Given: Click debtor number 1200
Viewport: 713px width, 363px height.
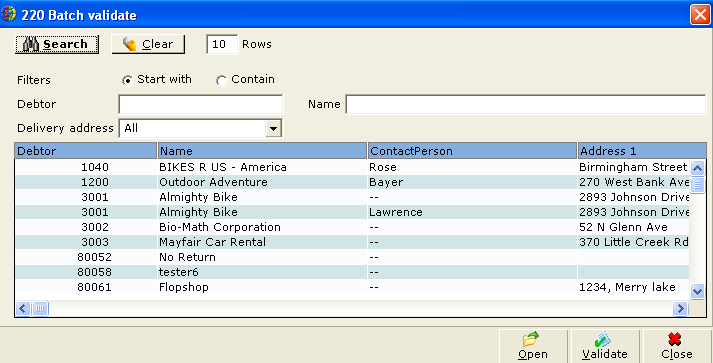Looking at the screenshot, I should click(95, 182).
